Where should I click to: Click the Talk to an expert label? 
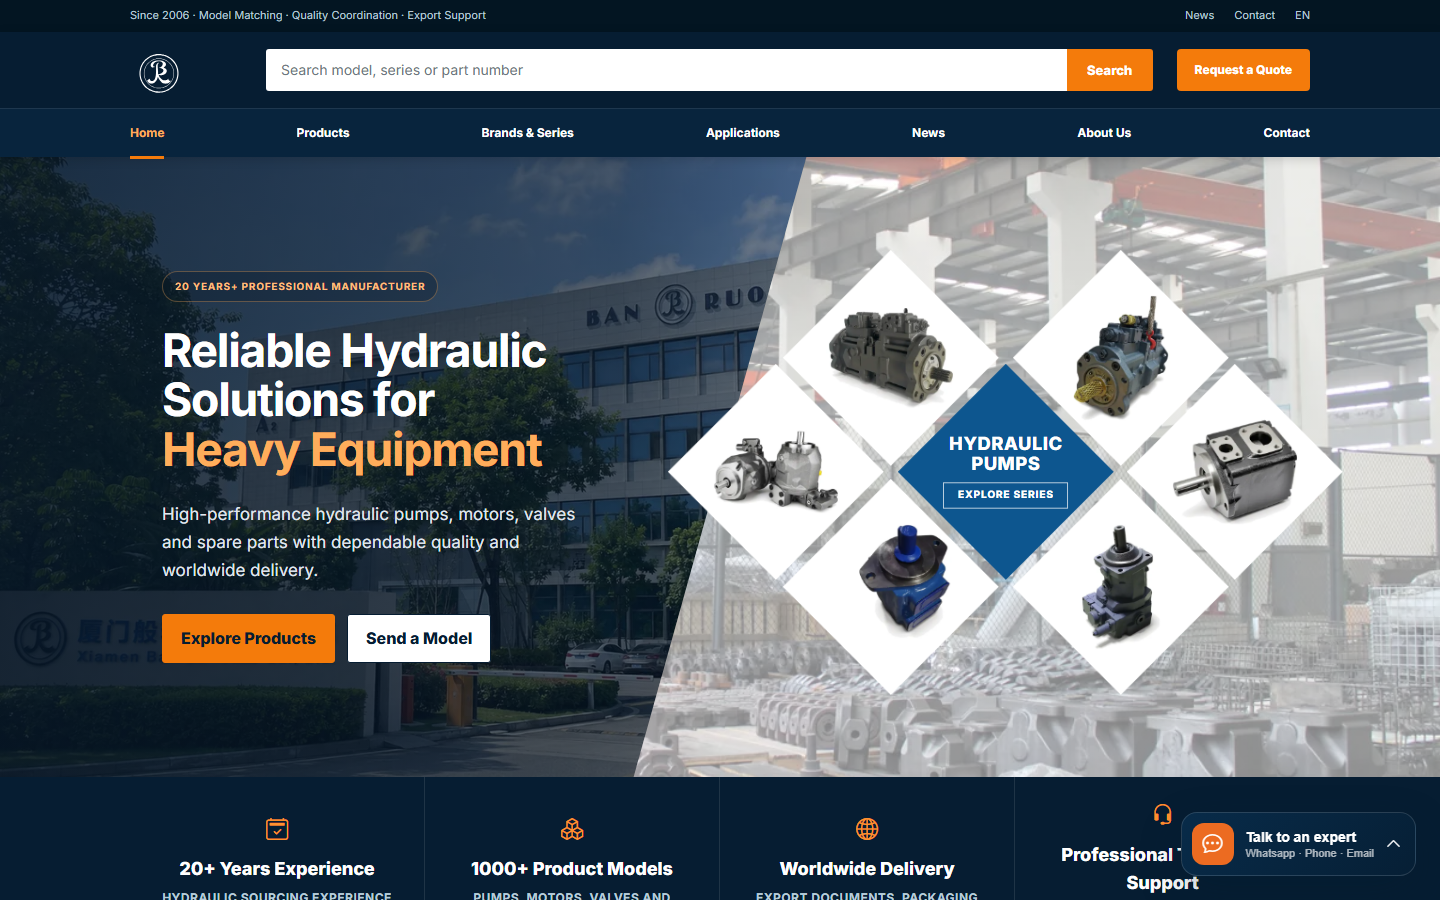point(1301,837)
